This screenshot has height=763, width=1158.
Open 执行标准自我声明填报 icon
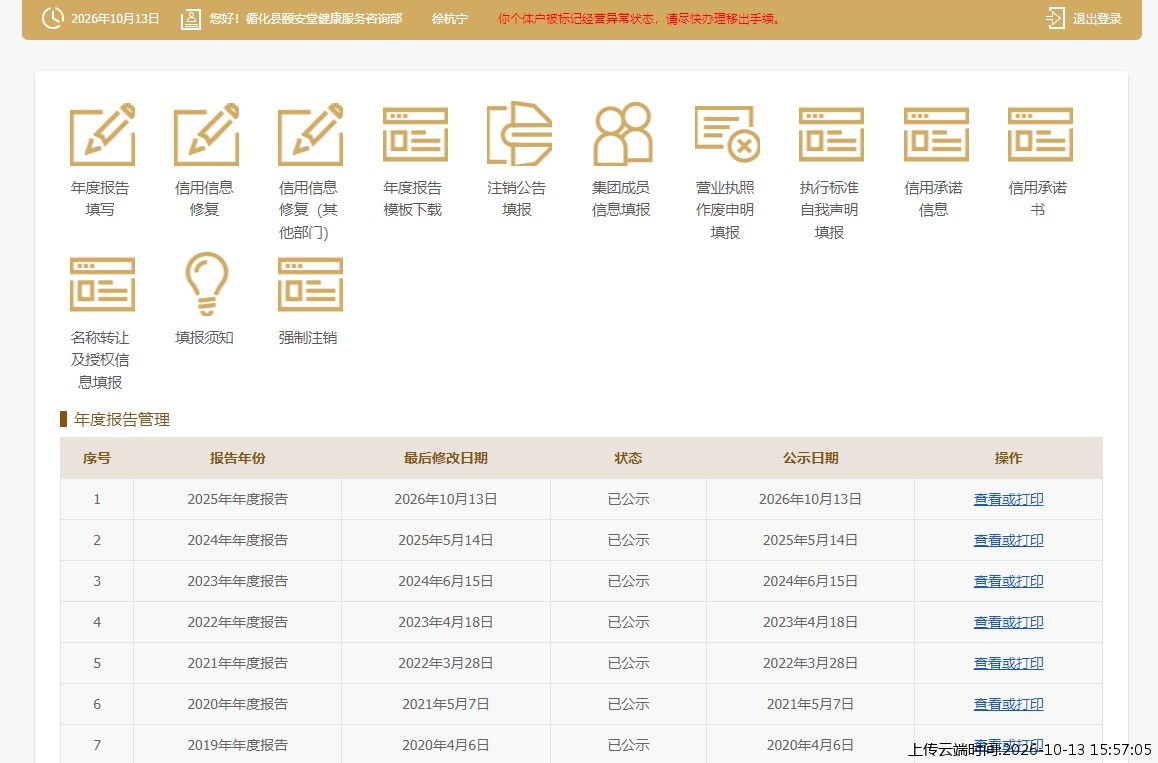pos(832,134)
